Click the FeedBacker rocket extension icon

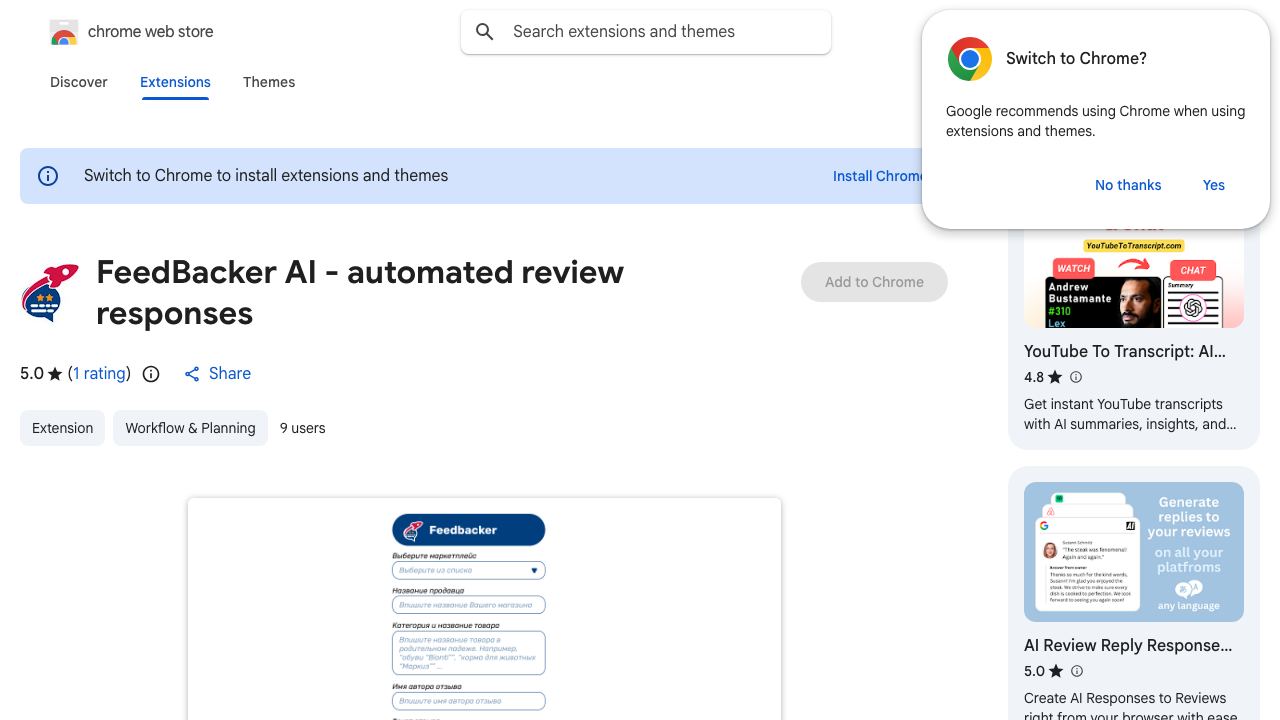click(50, 293)
